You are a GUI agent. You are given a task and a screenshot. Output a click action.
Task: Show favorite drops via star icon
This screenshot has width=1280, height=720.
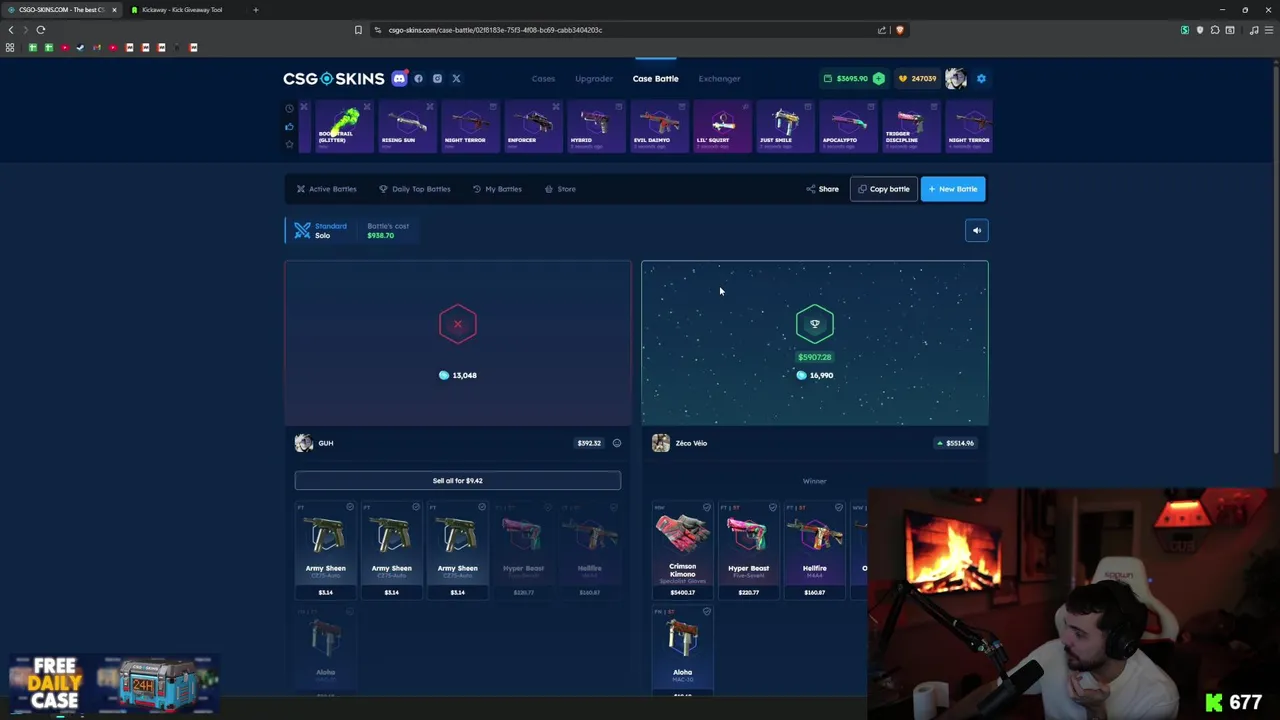pos(290,144)
